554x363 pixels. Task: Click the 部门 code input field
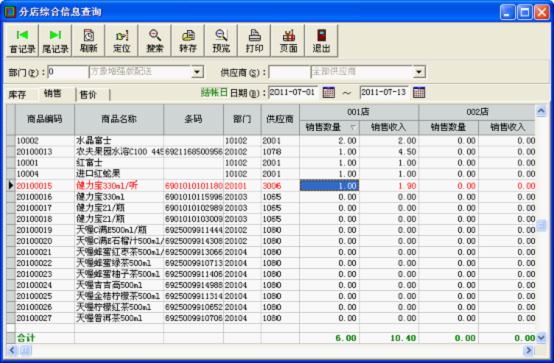click(x=67, y=72)
